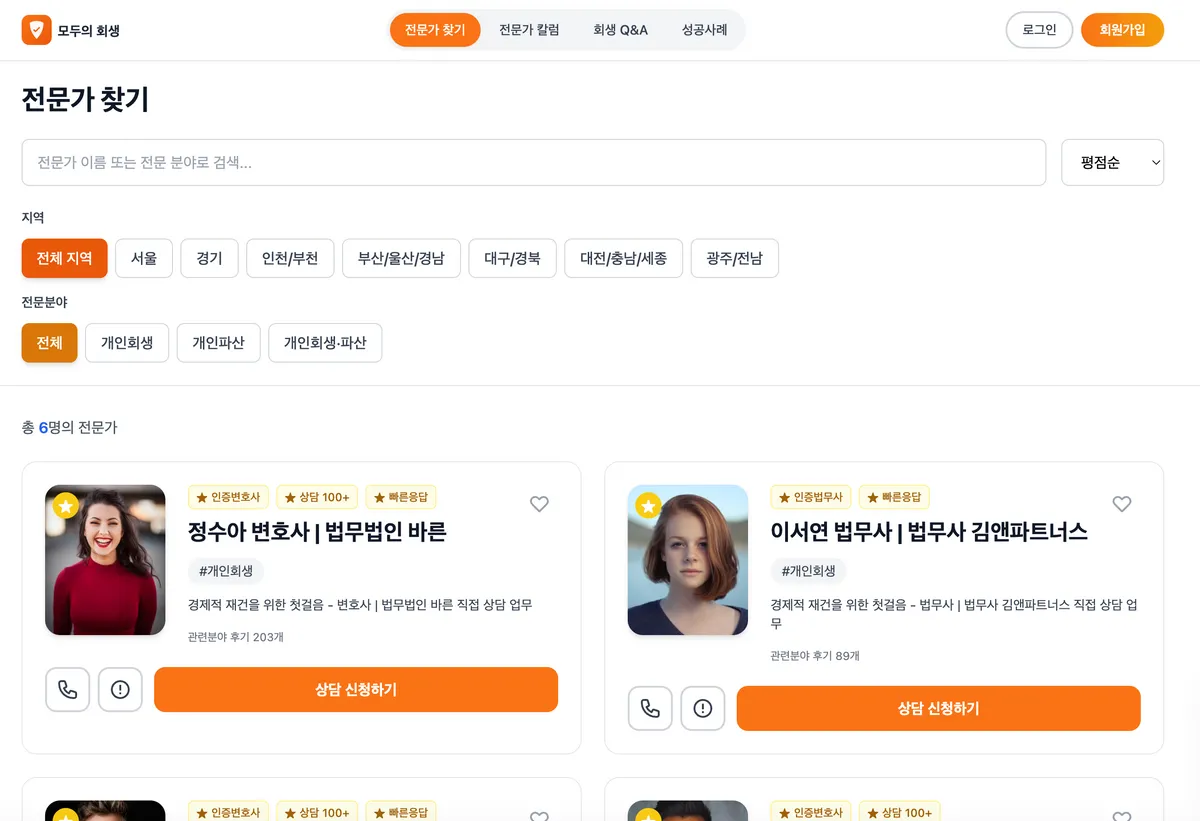Open 정수아 변호사's profile photo

click(x=105, y=560)
